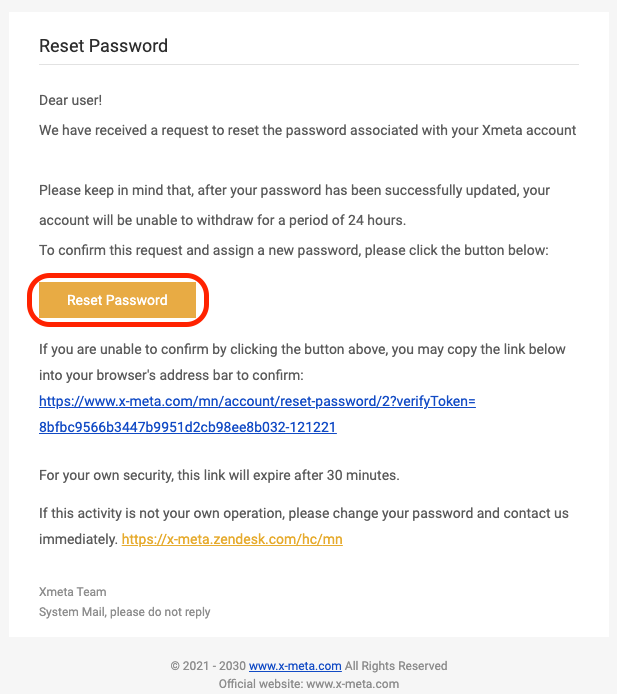Click the '© 2021 - 2030' copyright text
The width and height of the screenshot is (617, 694).
click(208, 666)
